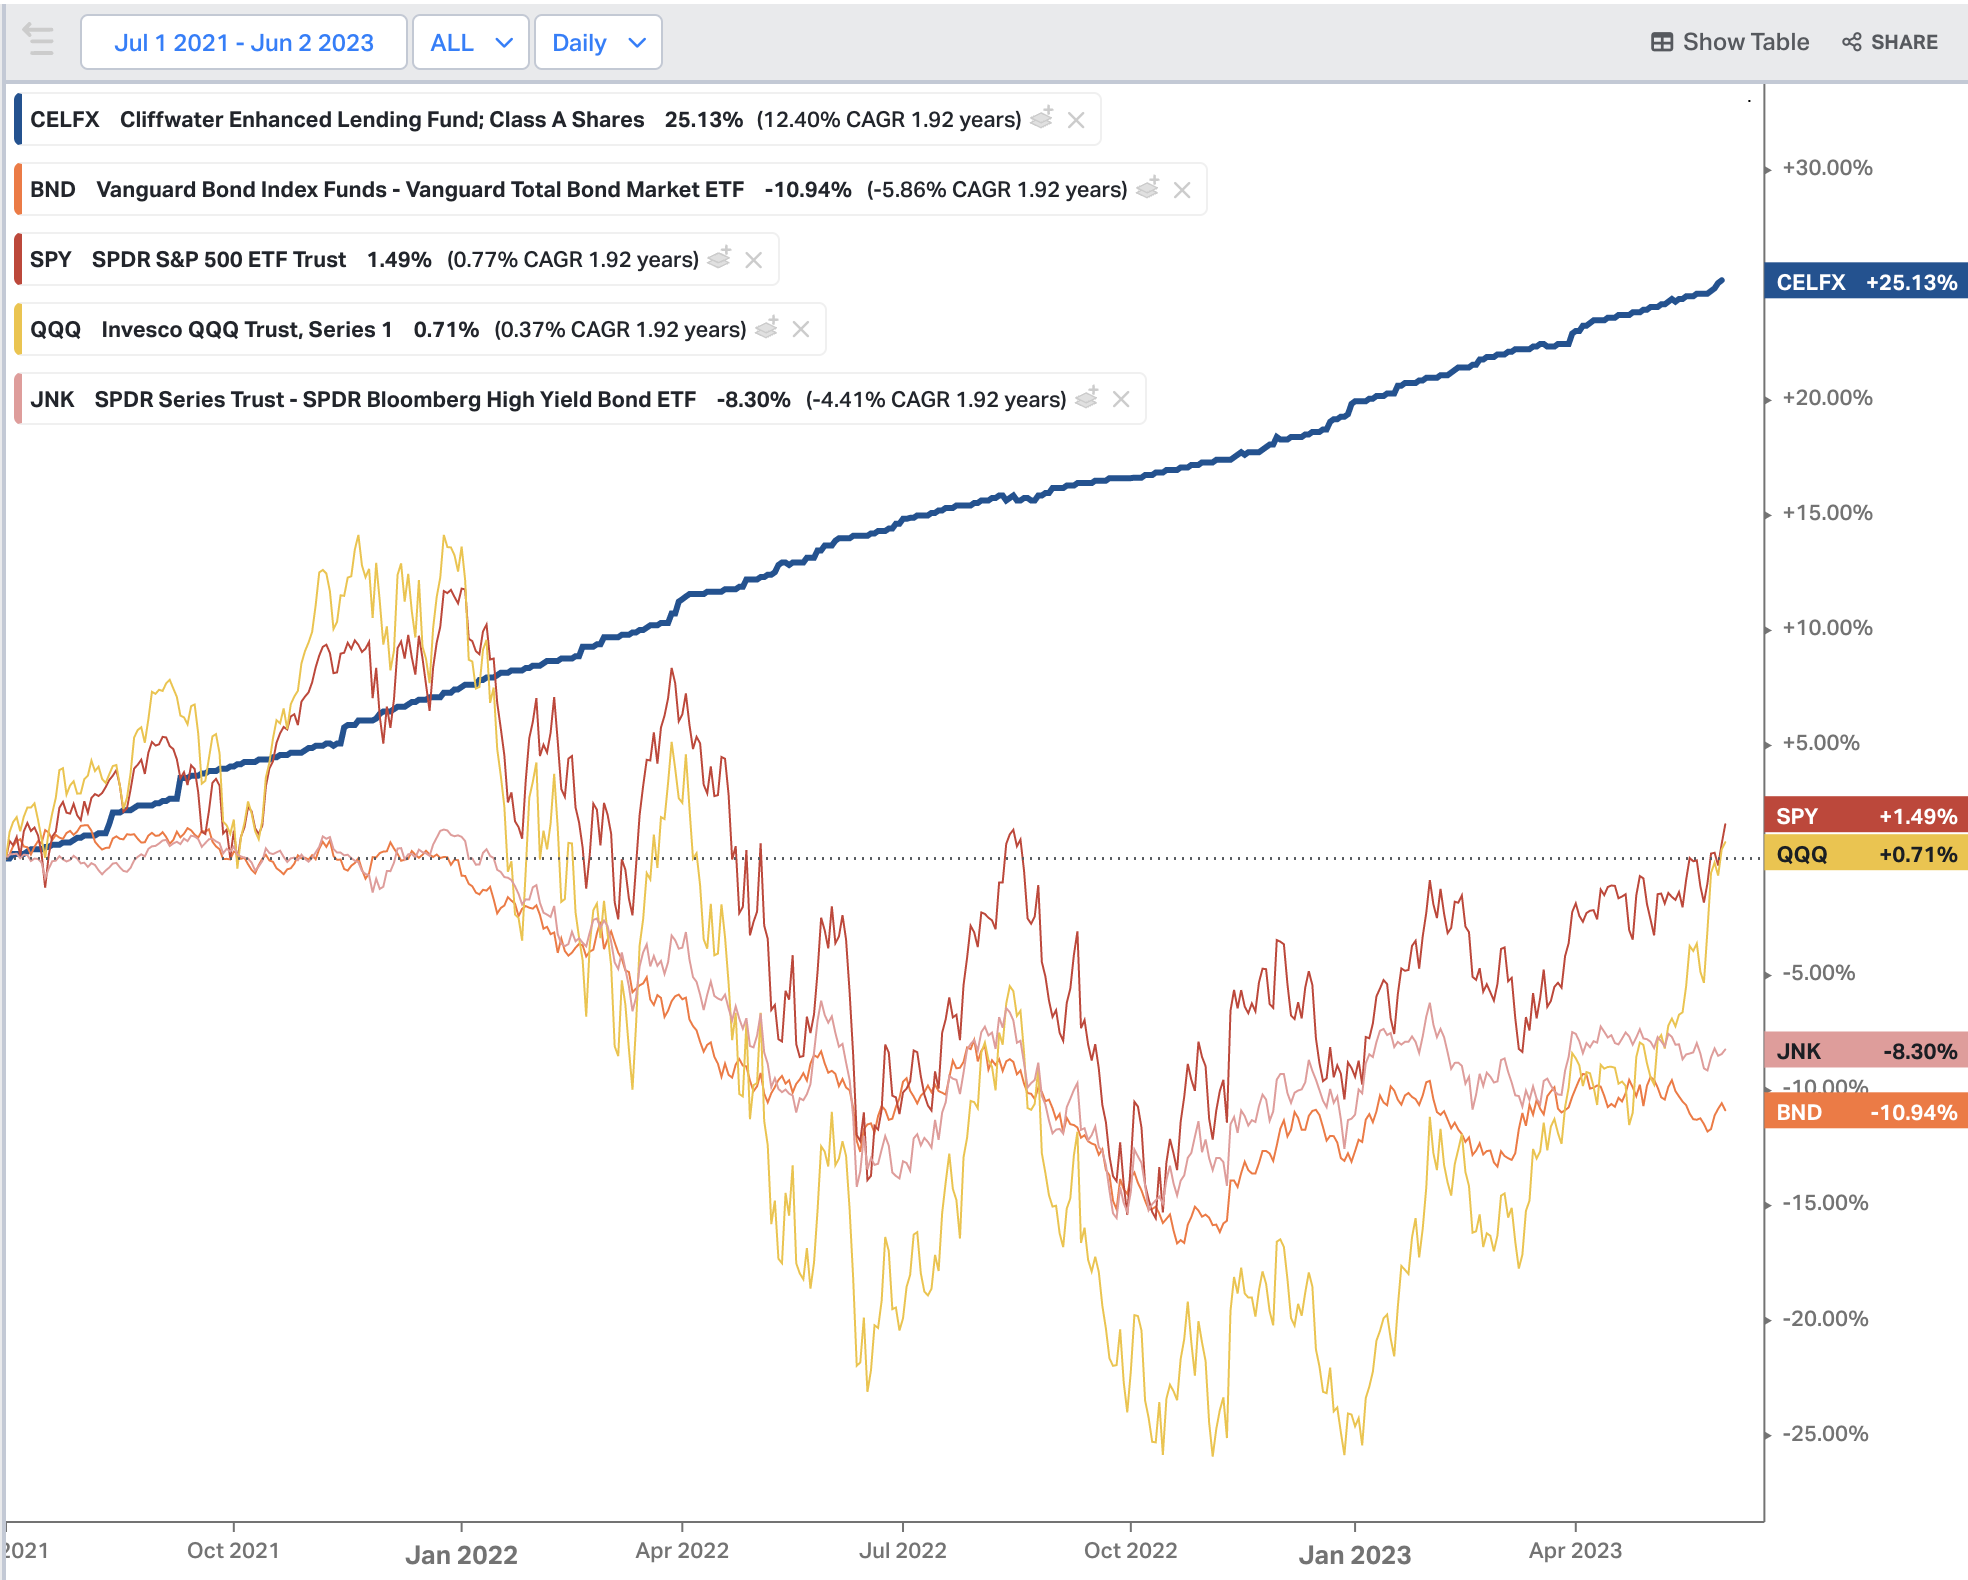
Task: Click the layers icon next to CELFX
Action: point(1042,118)
